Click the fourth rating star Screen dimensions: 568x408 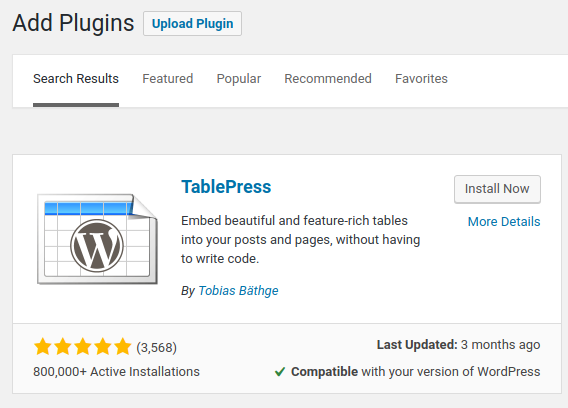103,346
